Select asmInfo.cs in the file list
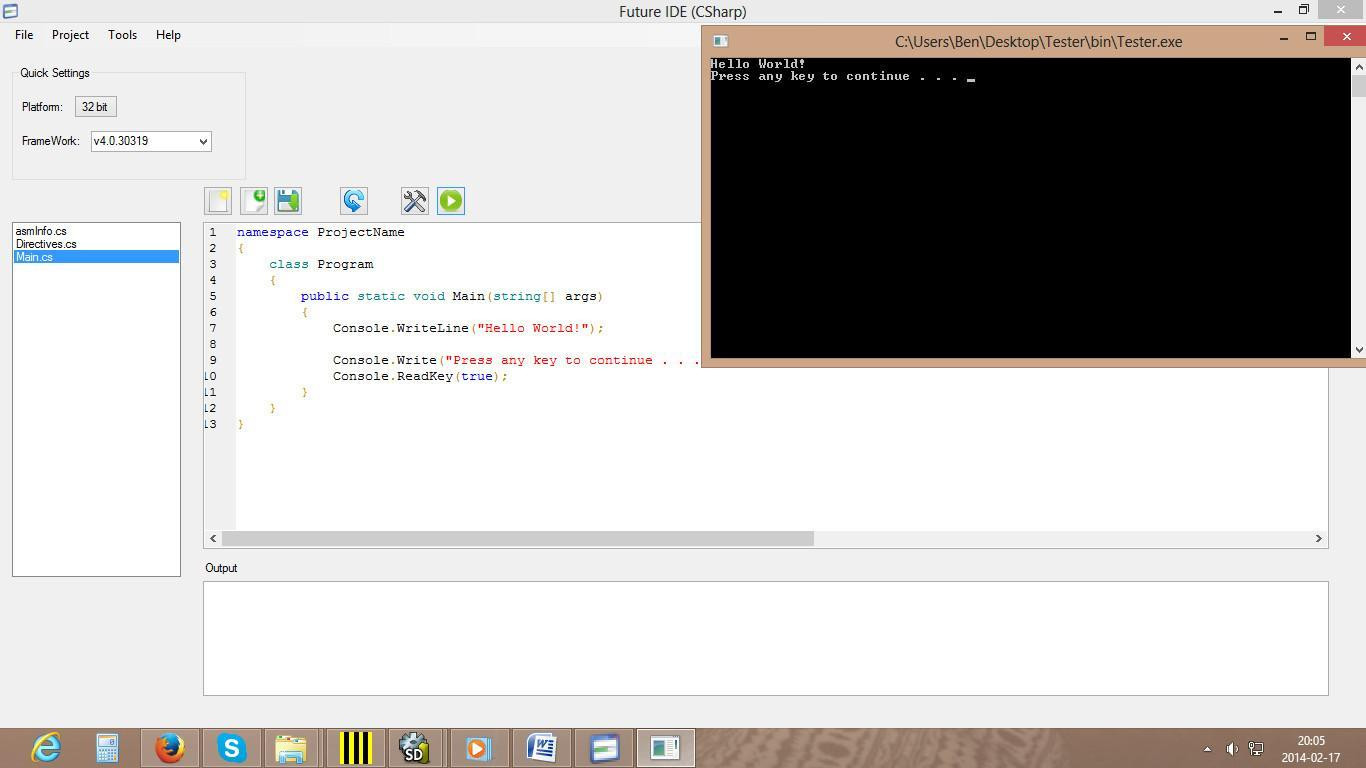This screenshot has height=768, width=1366. (x=41, y=231)
